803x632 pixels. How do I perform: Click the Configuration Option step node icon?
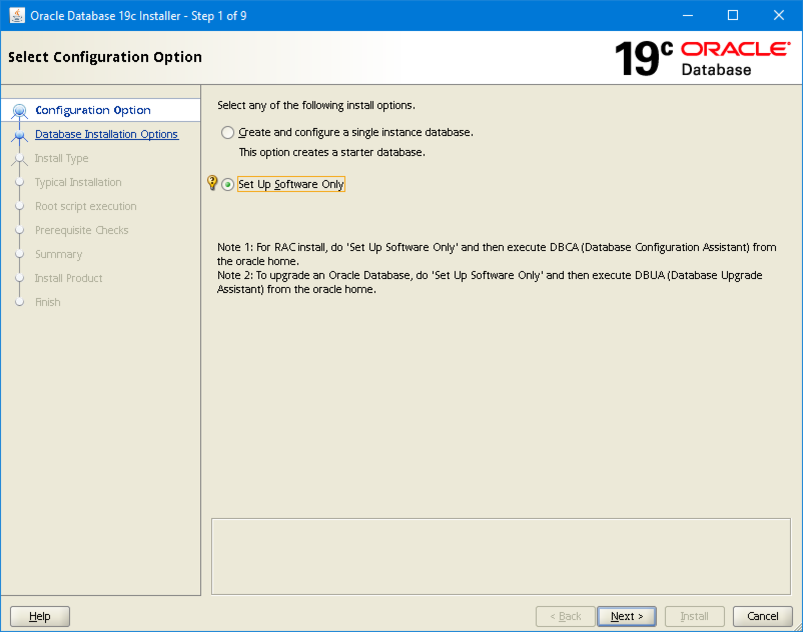click(19, 110)
